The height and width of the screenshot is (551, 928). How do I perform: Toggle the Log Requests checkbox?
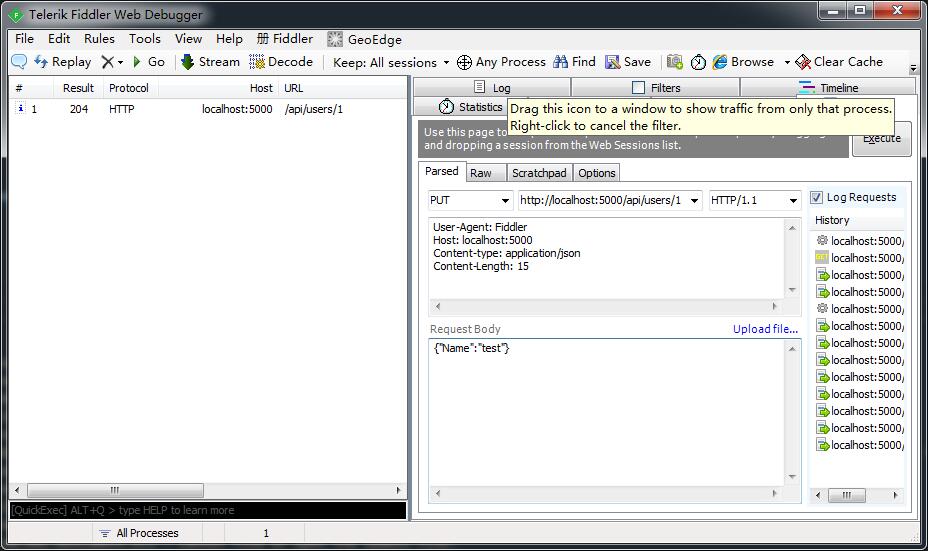(817, 197)
